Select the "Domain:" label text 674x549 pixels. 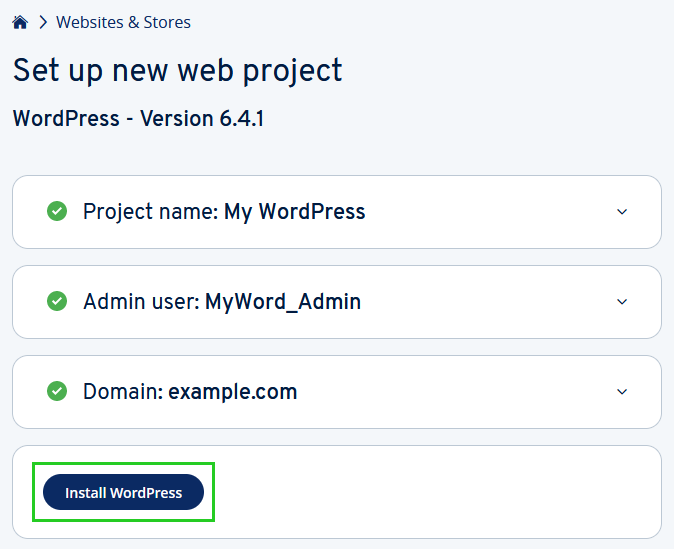[x=122, y=392]
